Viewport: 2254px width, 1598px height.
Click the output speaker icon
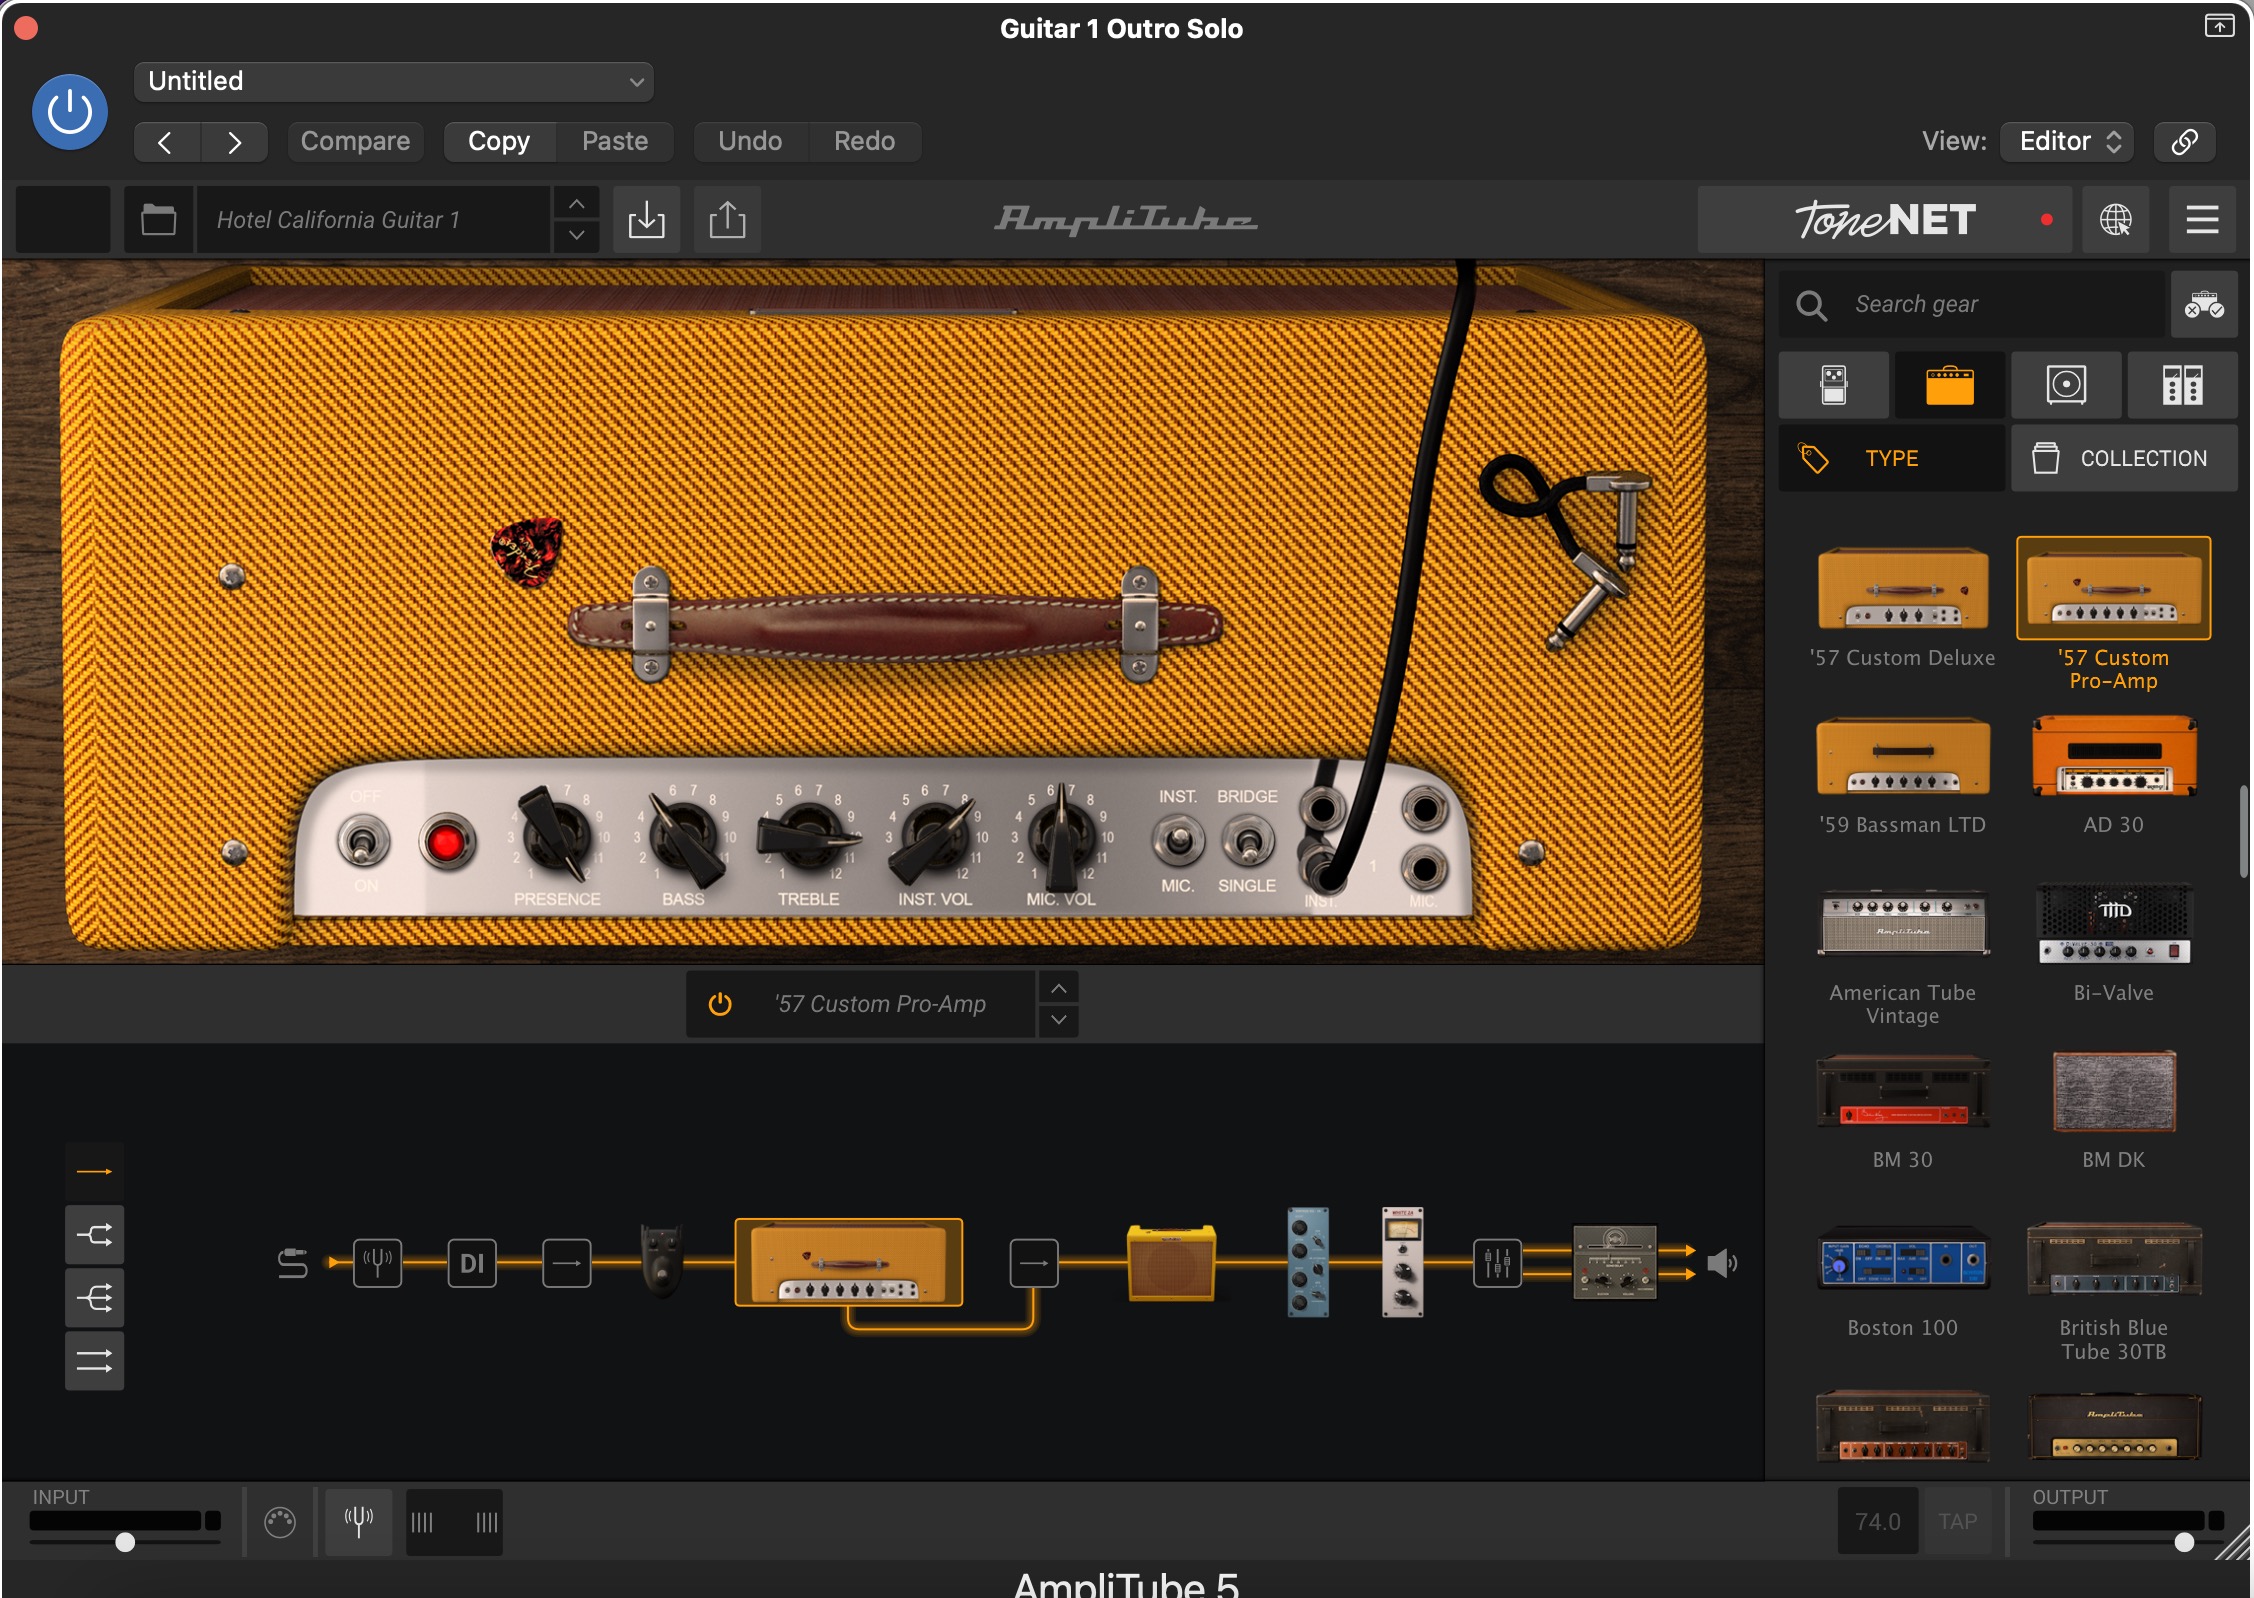[x=1721, y=1263]
